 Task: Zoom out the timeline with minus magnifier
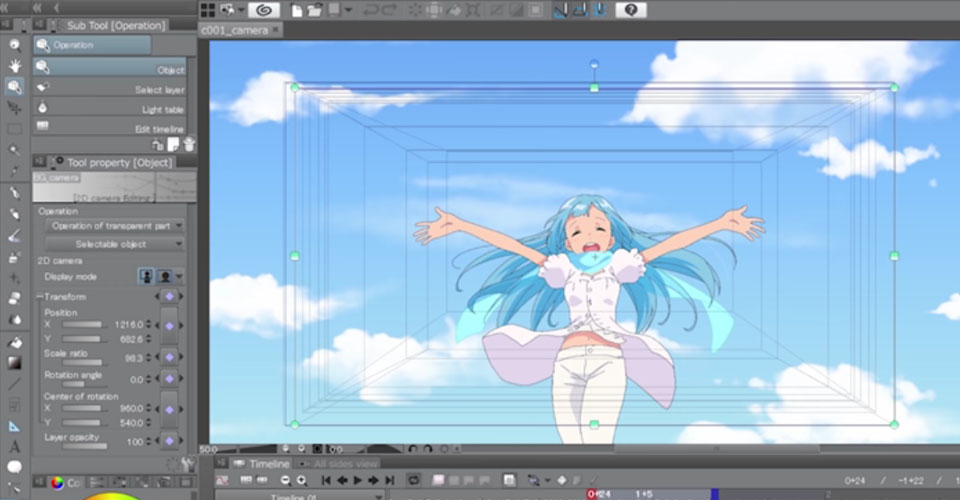286,480
